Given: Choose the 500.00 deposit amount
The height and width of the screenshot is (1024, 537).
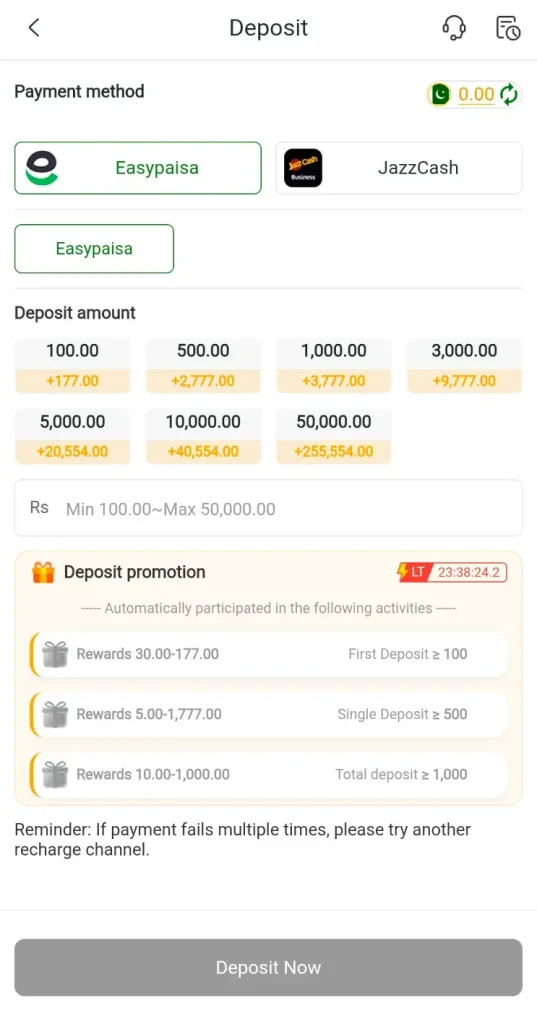Looking at the screenshot, I should tap(203, 365).
